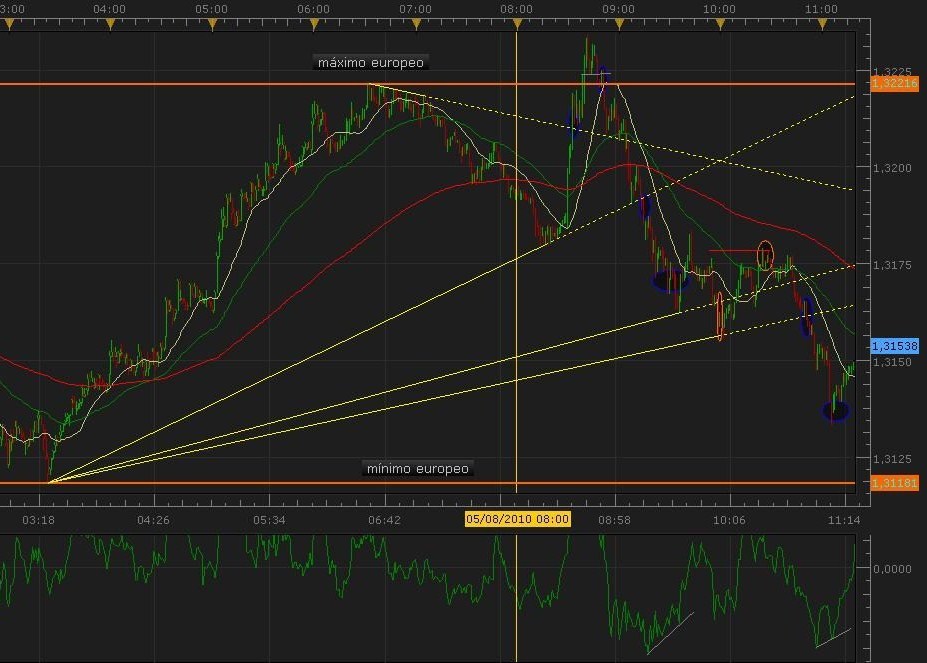Click the yellow marker under 05:00
927x663 pixels.
[x=212, y=24]
